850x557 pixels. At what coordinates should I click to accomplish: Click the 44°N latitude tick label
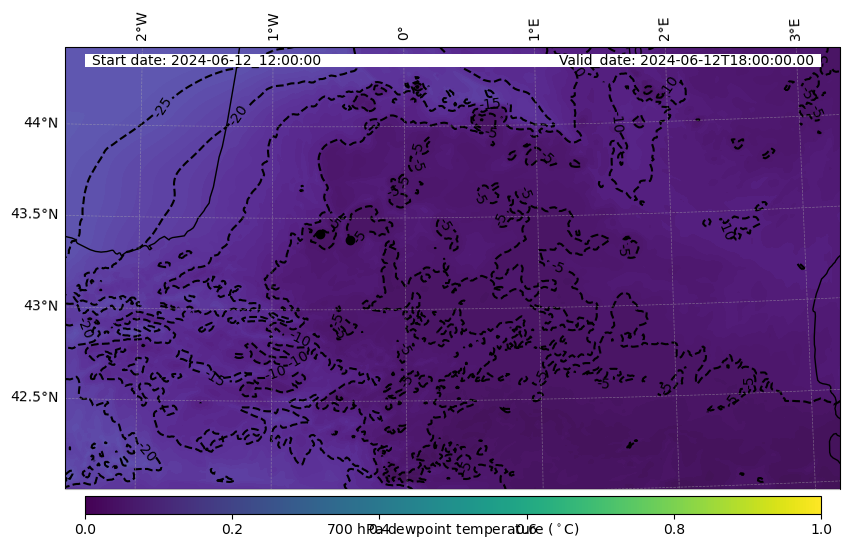coord(41,122)
